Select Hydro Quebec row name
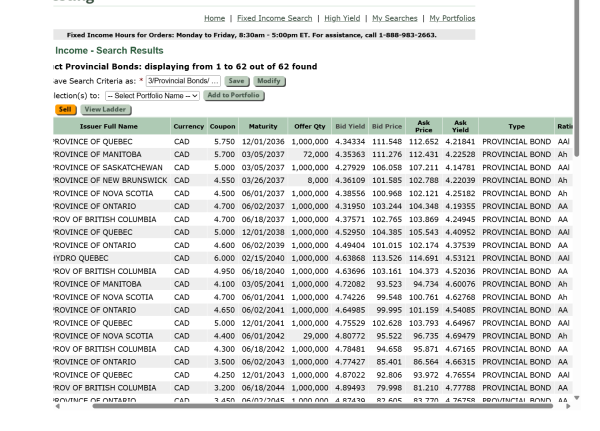The image size is (600, 431). point(81,258)
